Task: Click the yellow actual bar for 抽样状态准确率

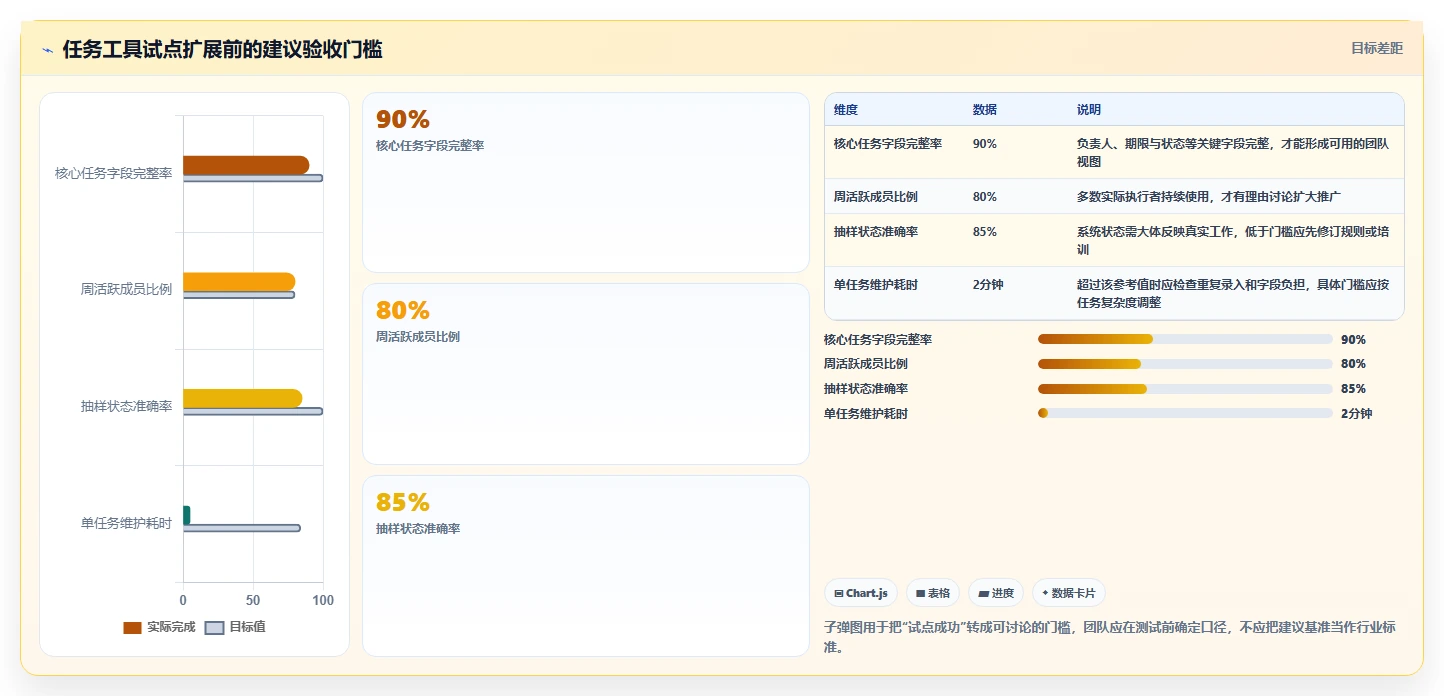Action: (x=242, y=398)
